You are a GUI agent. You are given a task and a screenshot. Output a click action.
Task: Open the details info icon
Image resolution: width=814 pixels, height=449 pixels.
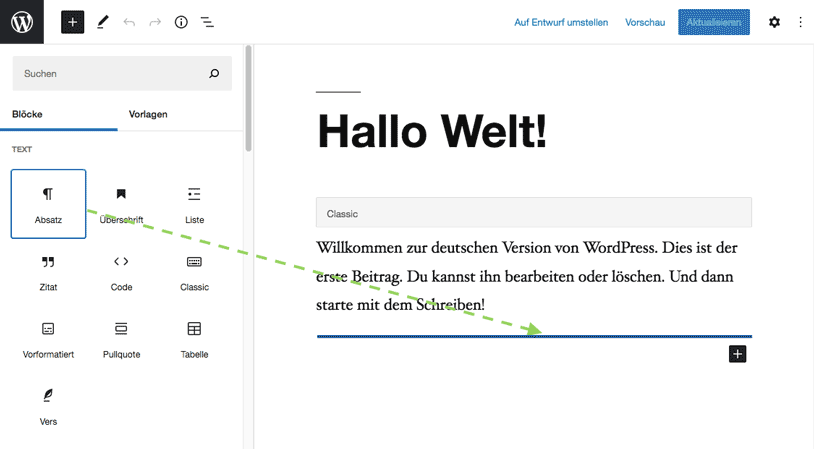181,22
